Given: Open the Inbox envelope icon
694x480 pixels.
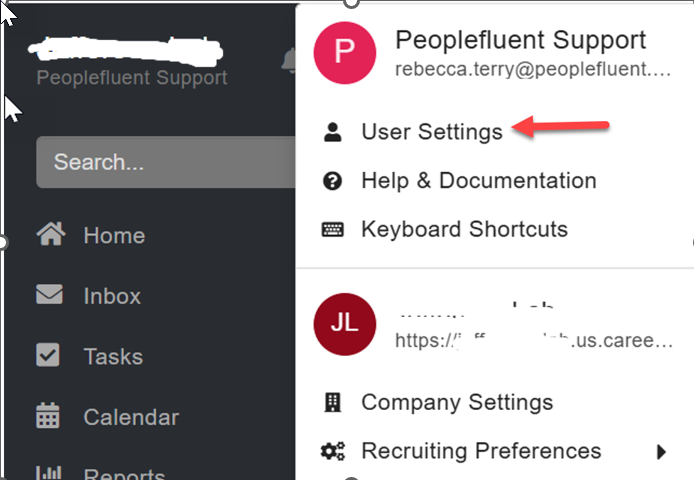Looking at the screenshot, I should [49, 294].
